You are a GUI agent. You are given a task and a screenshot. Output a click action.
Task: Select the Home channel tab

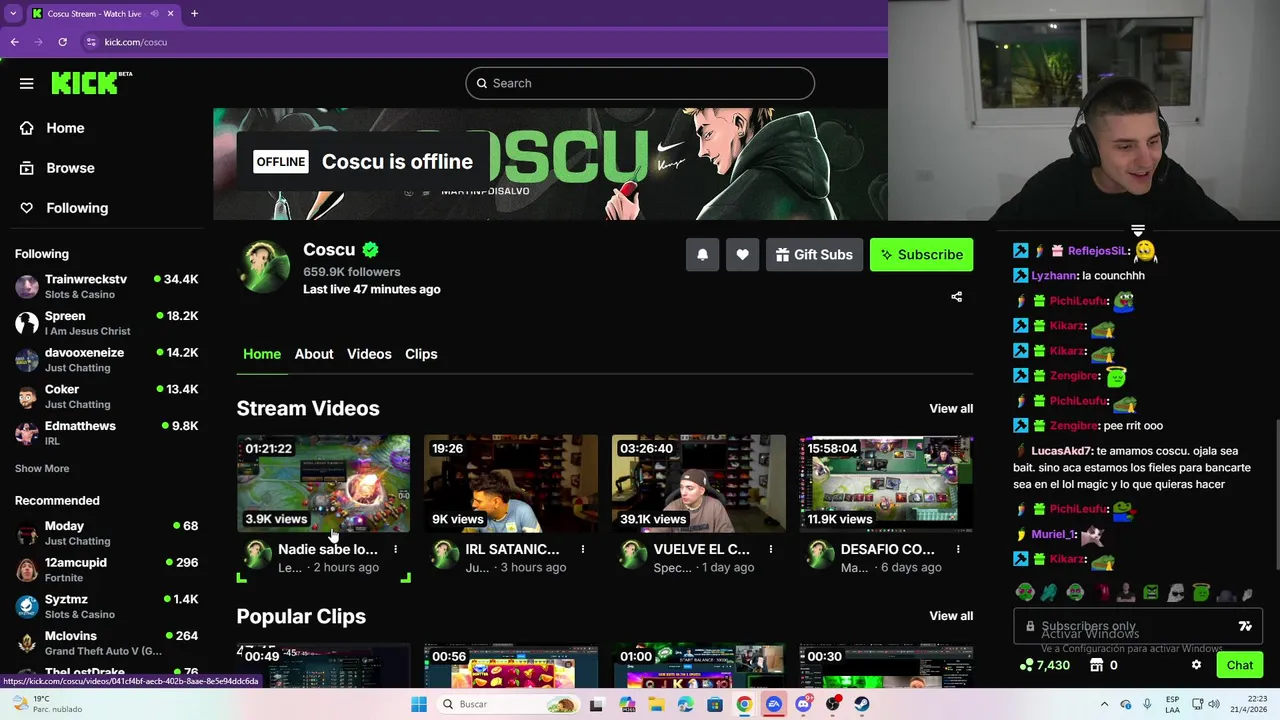point(262,354)
